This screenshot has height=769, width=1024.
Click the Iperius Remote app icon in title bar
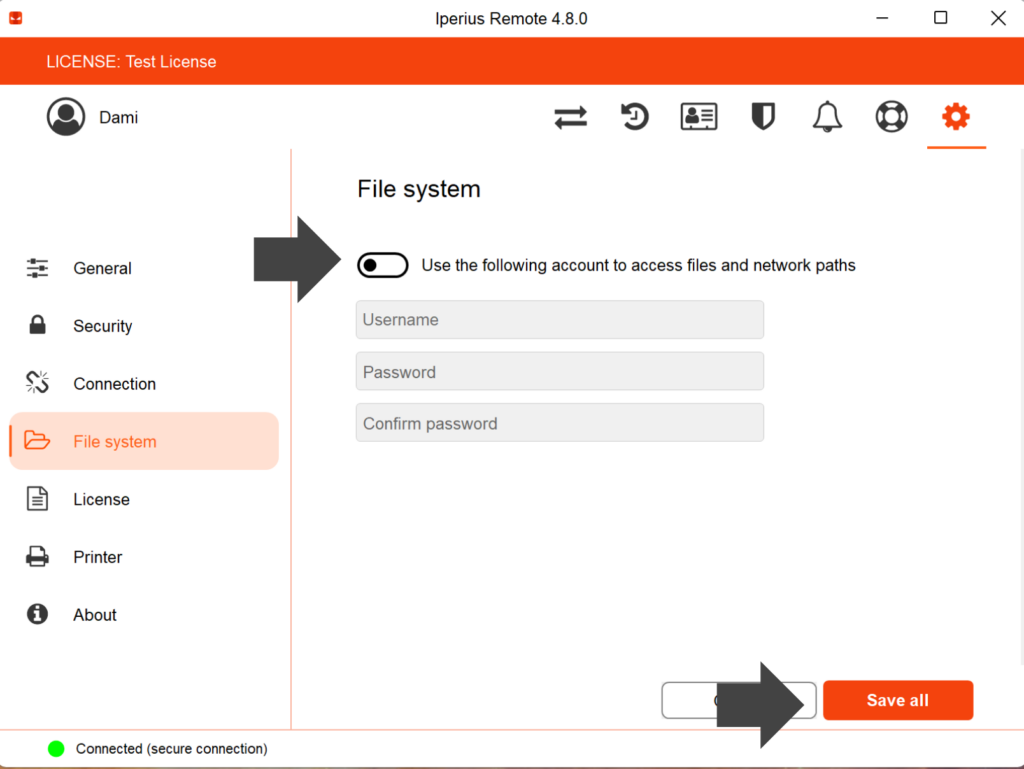(x=16, y=18)
